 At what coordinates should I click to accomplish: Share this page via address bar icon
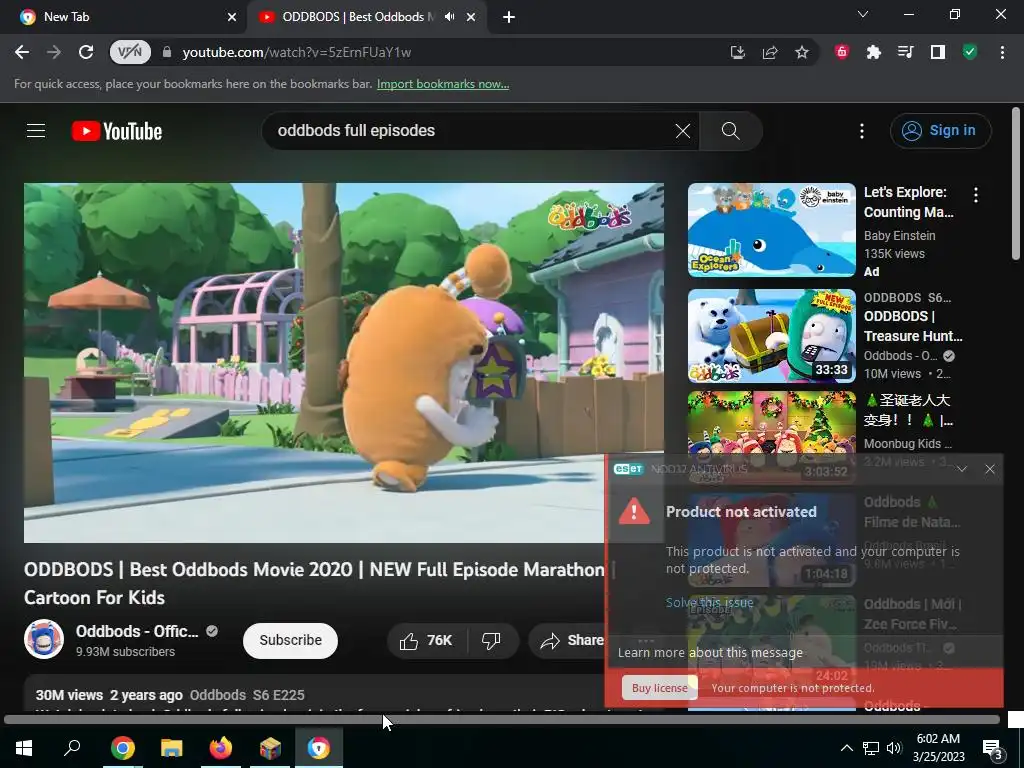point(770,52)
